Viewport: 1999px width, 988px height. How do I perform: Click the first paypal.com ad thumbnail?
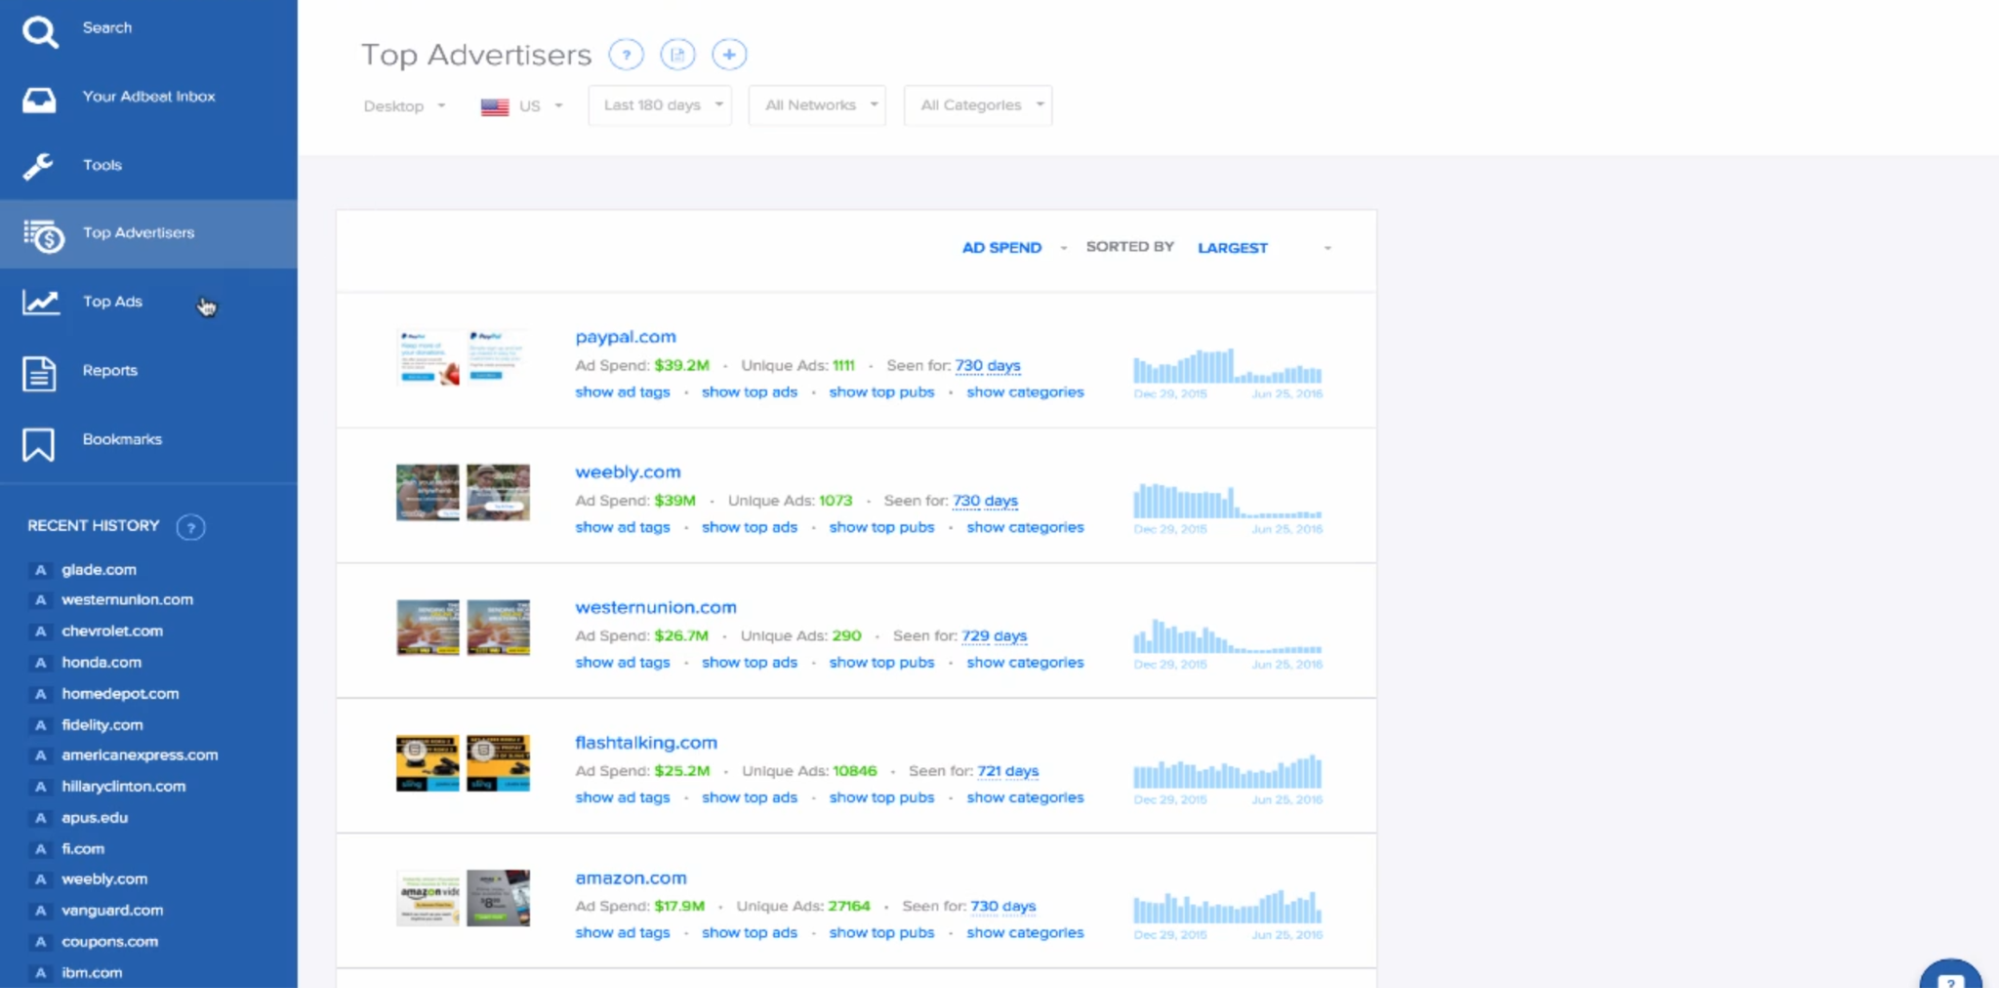click(428, 357)
